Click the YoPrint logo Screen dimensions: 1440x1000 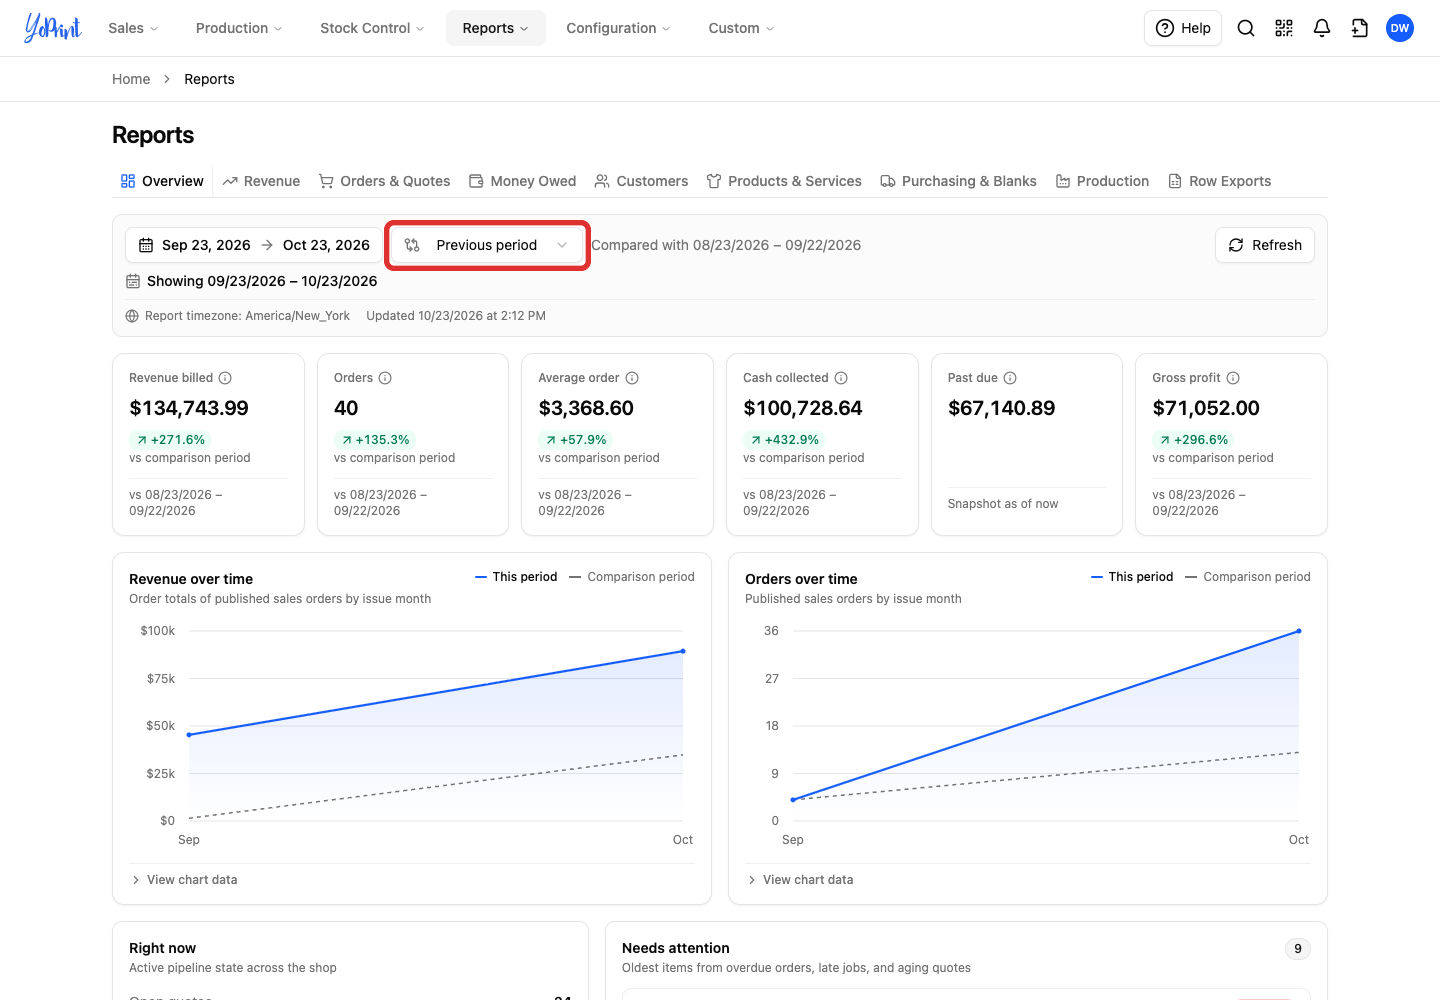point(53,28)
